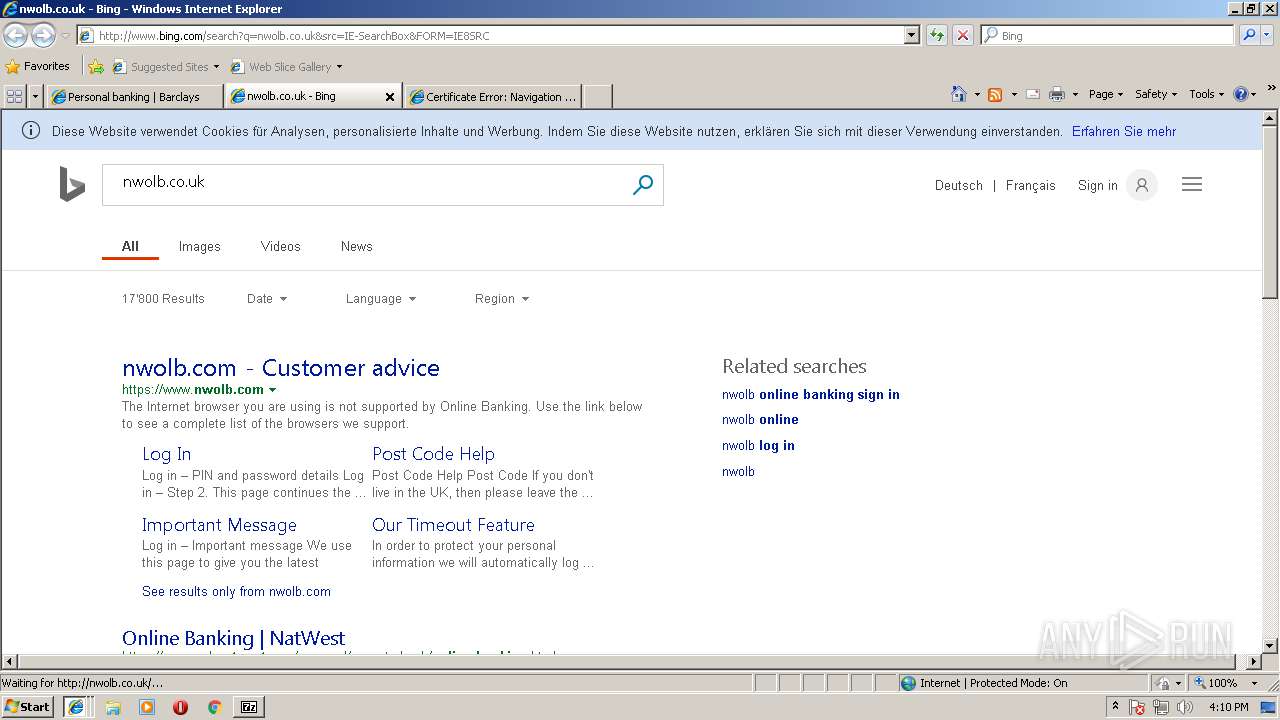Open Bing account avatar icon

coord(1141,185)
